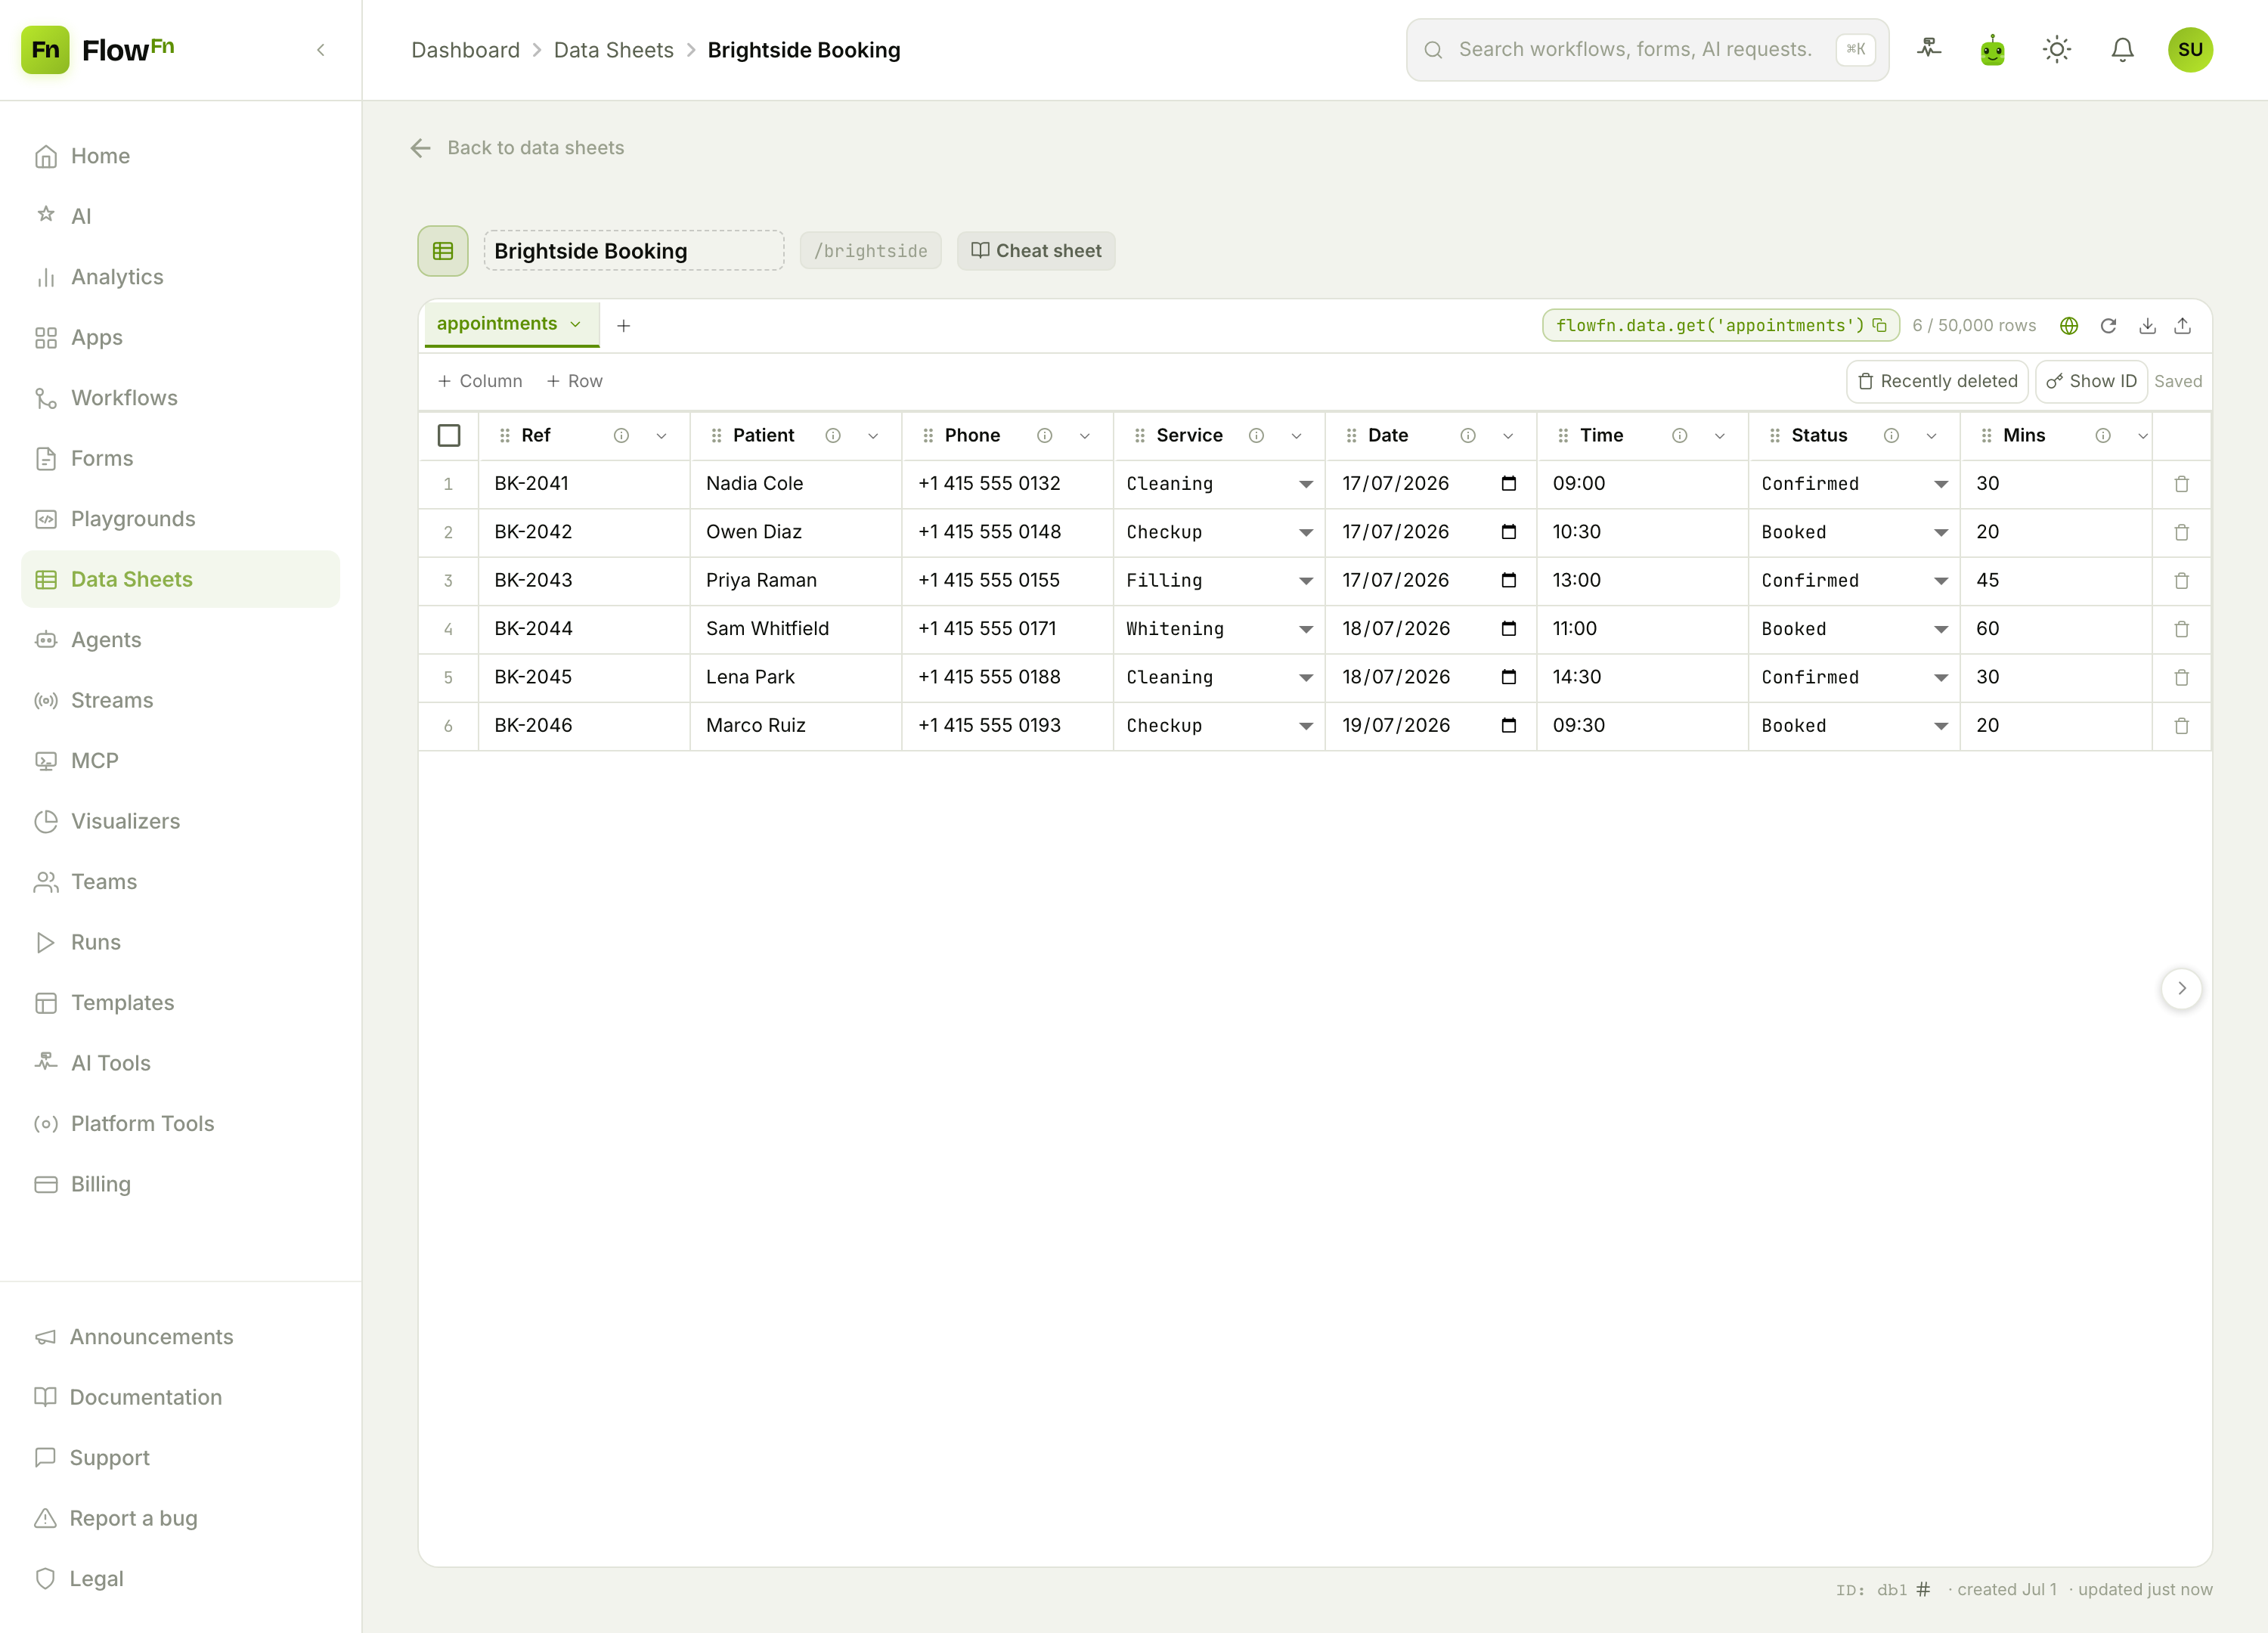Click the data sheet table icon beside title
Screen dimensions: 2268x1633
(x=443, y=251)
